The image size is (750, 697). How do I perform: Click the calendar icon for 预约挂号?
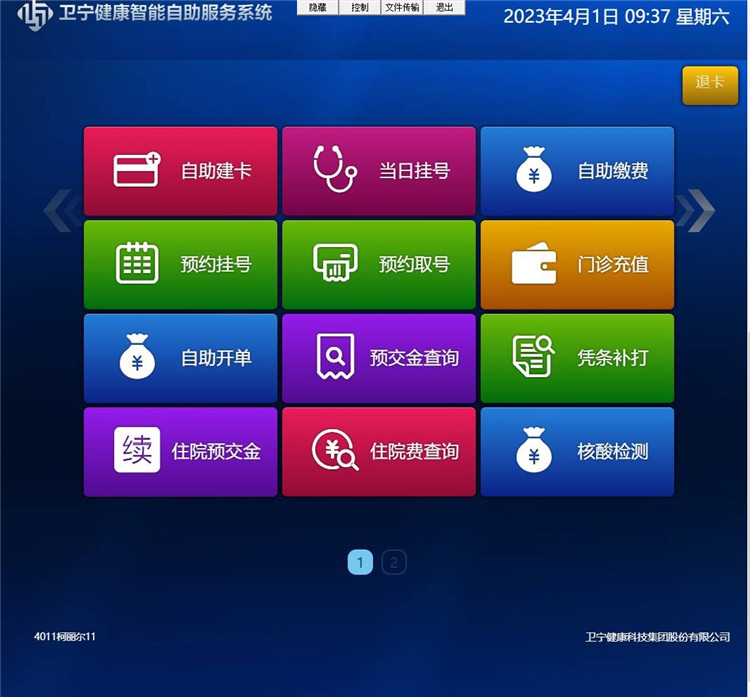pos(137,263)
